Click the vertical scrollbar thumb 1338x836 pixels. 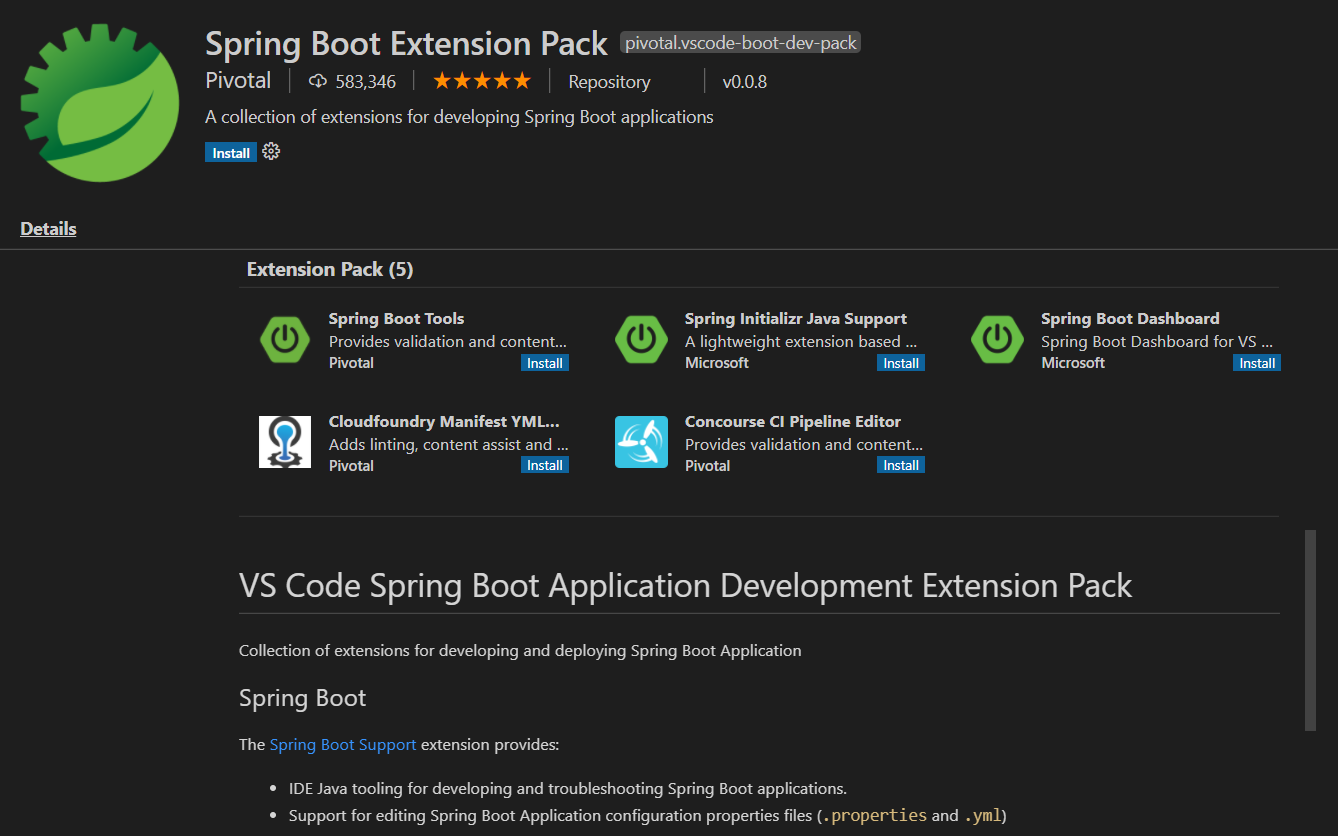coord(1310,630)
